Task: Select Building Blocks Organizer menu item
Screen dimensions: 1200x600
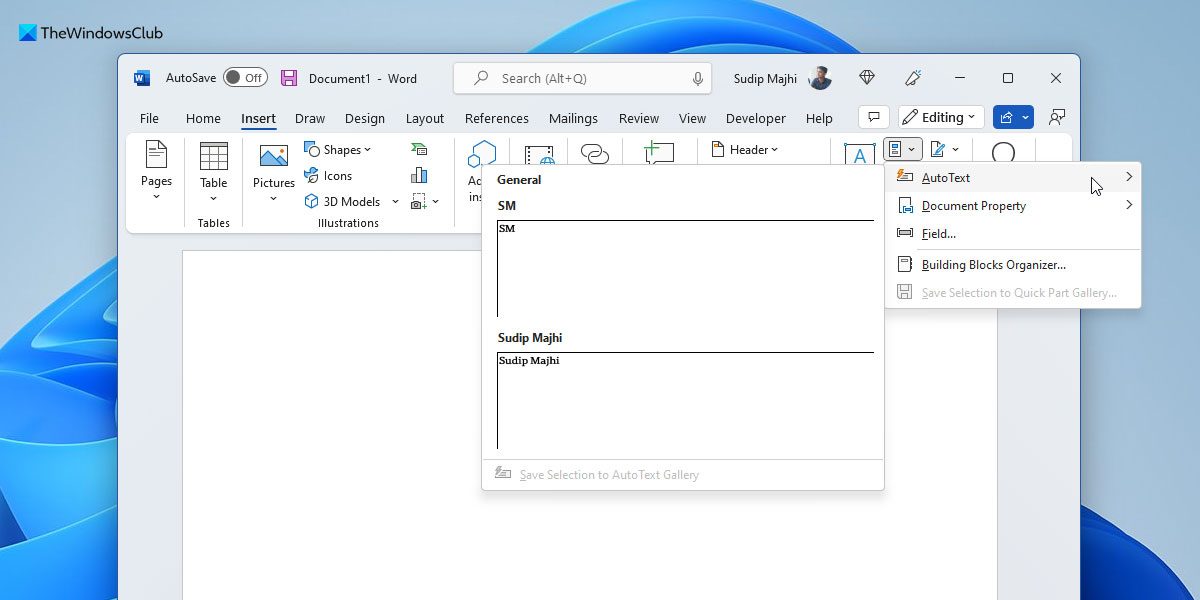Action: (x=993, y=265)
